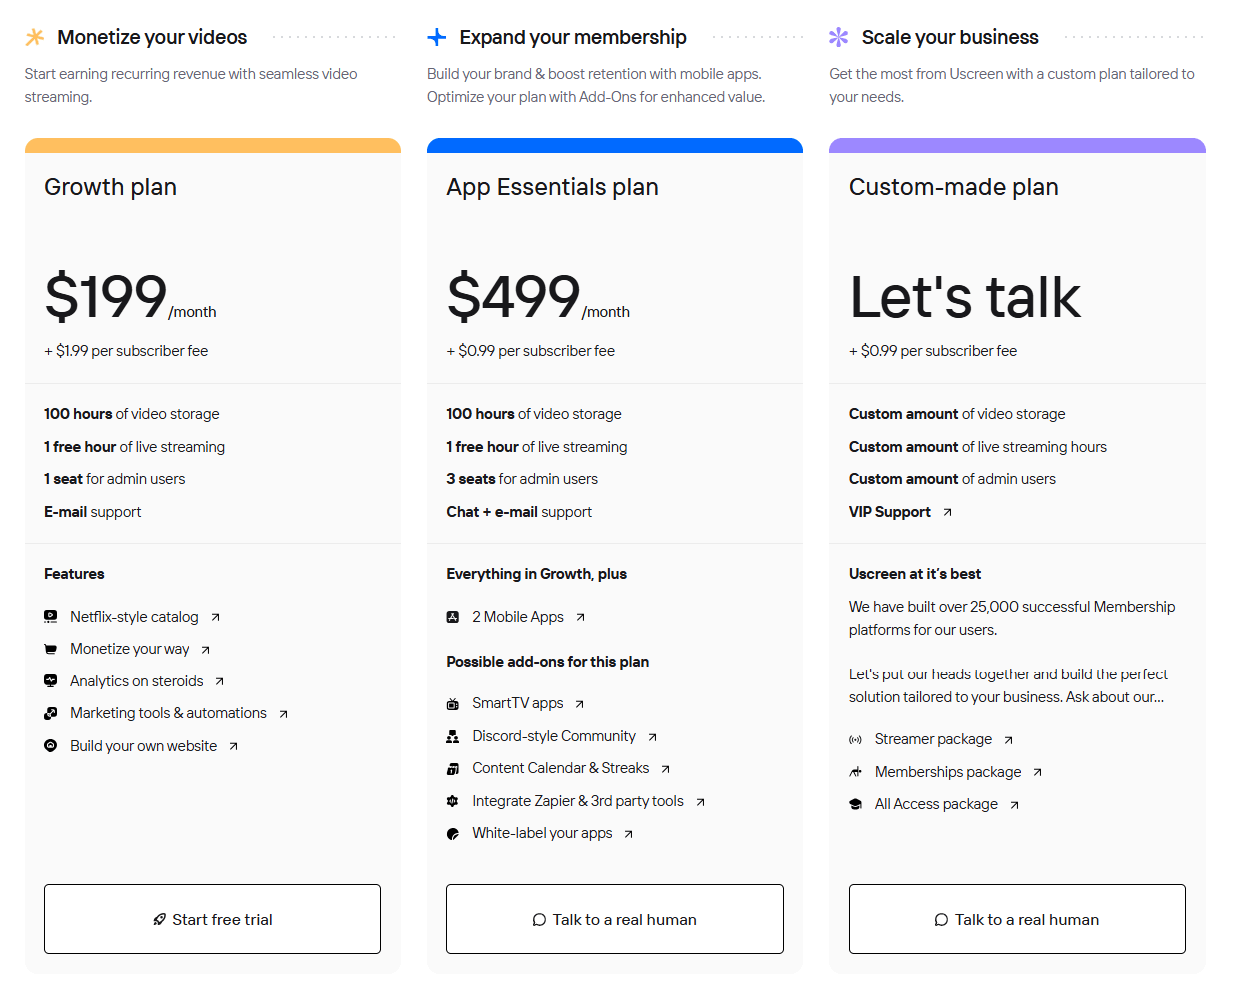Click the Netflix-style catalog feature icon

click(x=51, y=617)
